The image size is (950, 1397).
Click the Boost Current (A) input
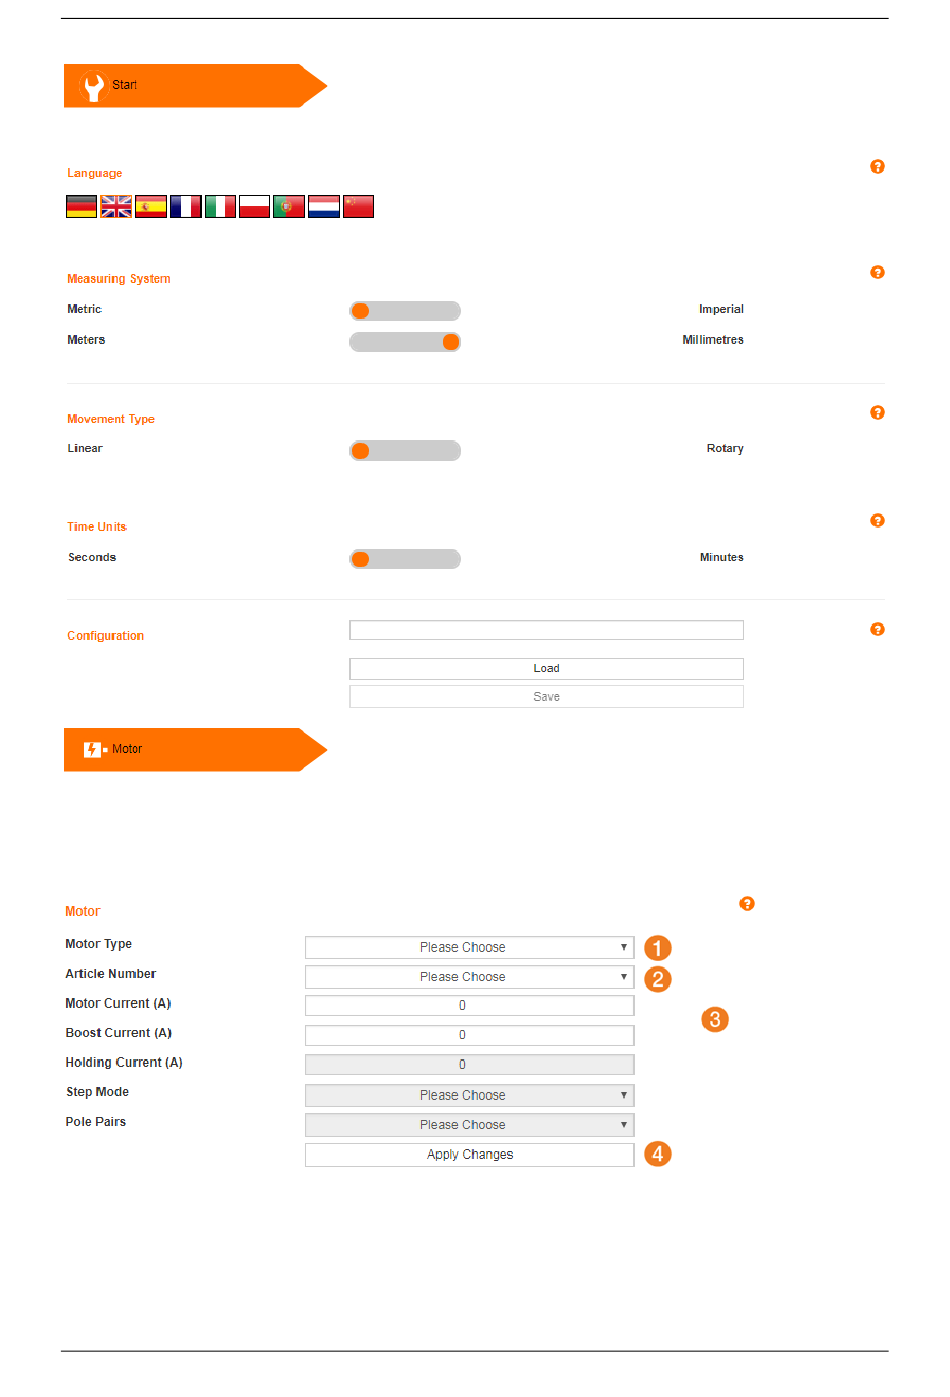[470, 1035]
